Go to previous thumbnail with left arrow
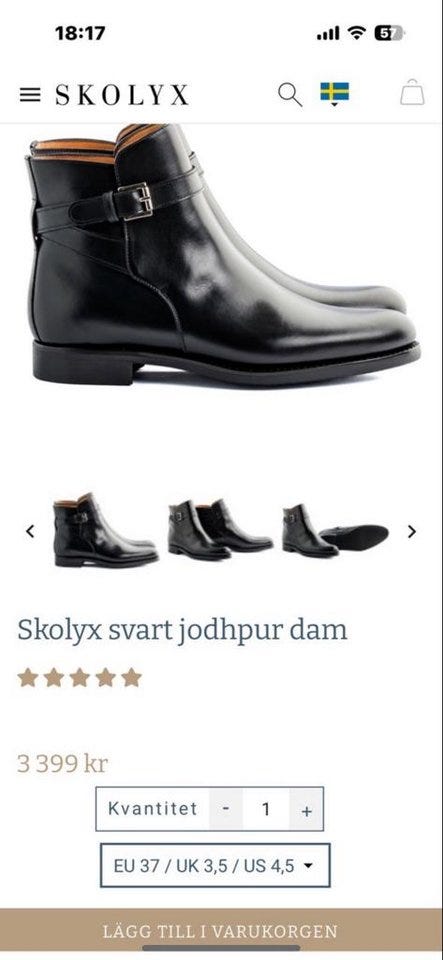443x960 pixels. click(30, 531)
